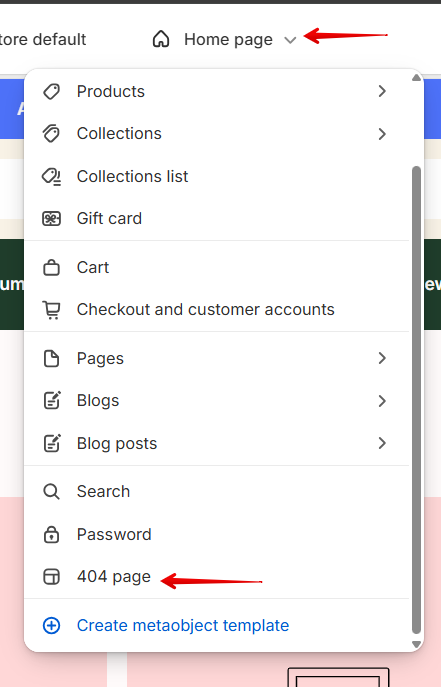The height and width of the screenshot is (687, 441).
Task: Expand the Pages submenu chevron
Action: [382, 358]
